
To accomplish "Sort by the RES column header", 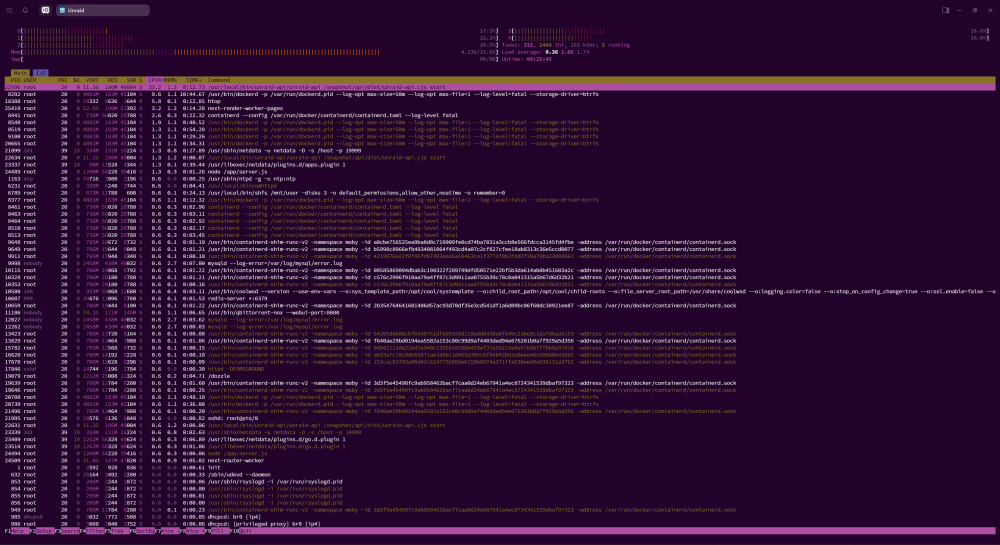I will (112, 80).
